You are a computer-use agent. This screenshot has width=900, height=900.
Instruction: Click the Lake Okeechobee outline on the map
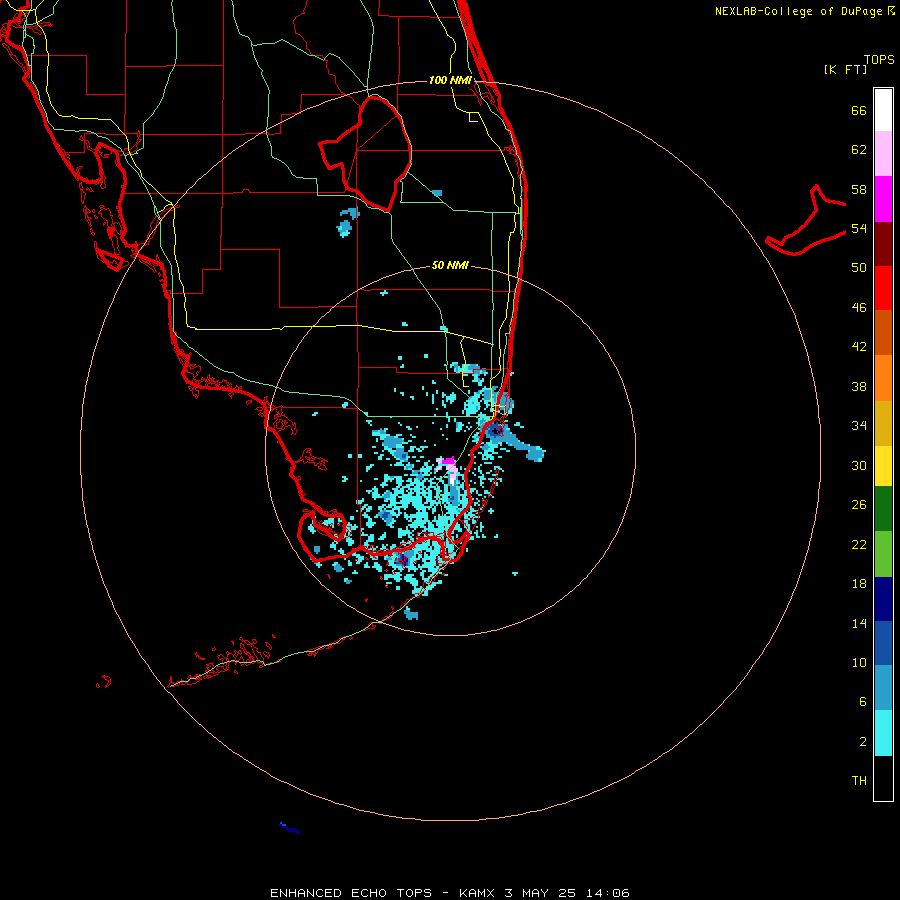[366, 154]
